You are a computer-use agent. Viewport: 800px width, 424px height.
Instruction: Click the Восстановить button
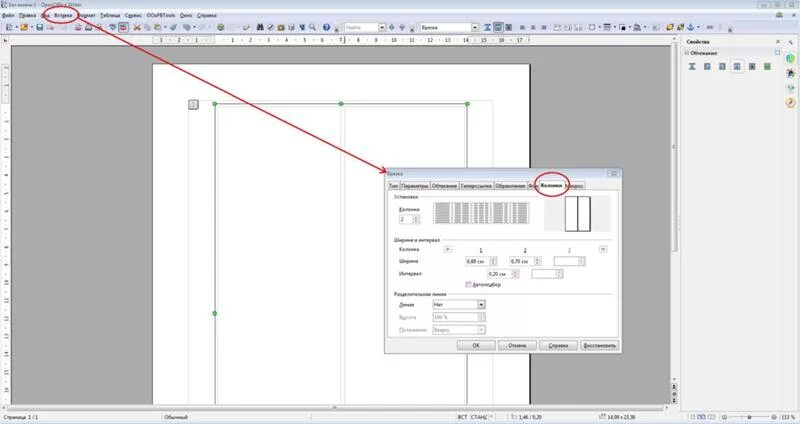click(x=599, y=345)
